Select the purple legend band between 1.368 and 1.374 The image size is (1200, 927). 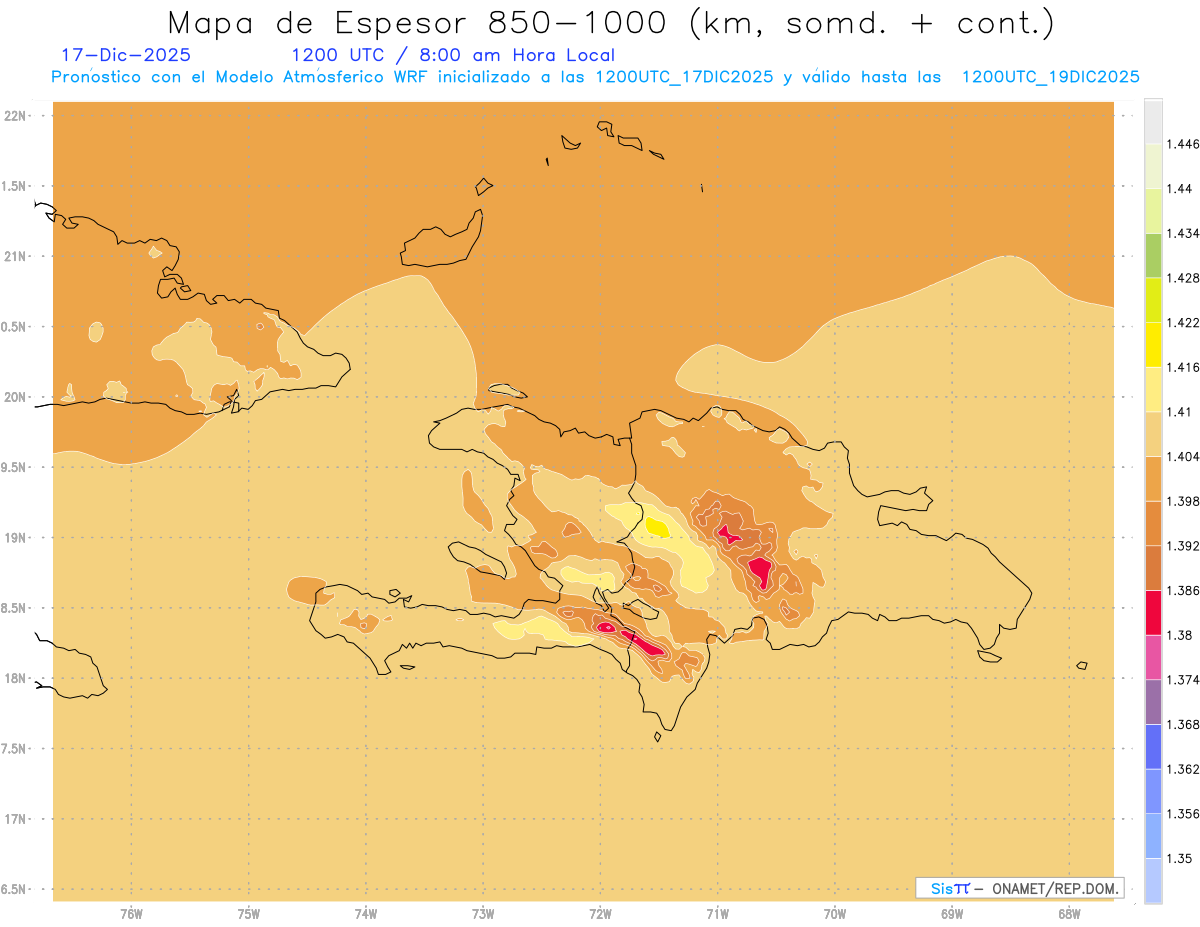(1153, 701)
